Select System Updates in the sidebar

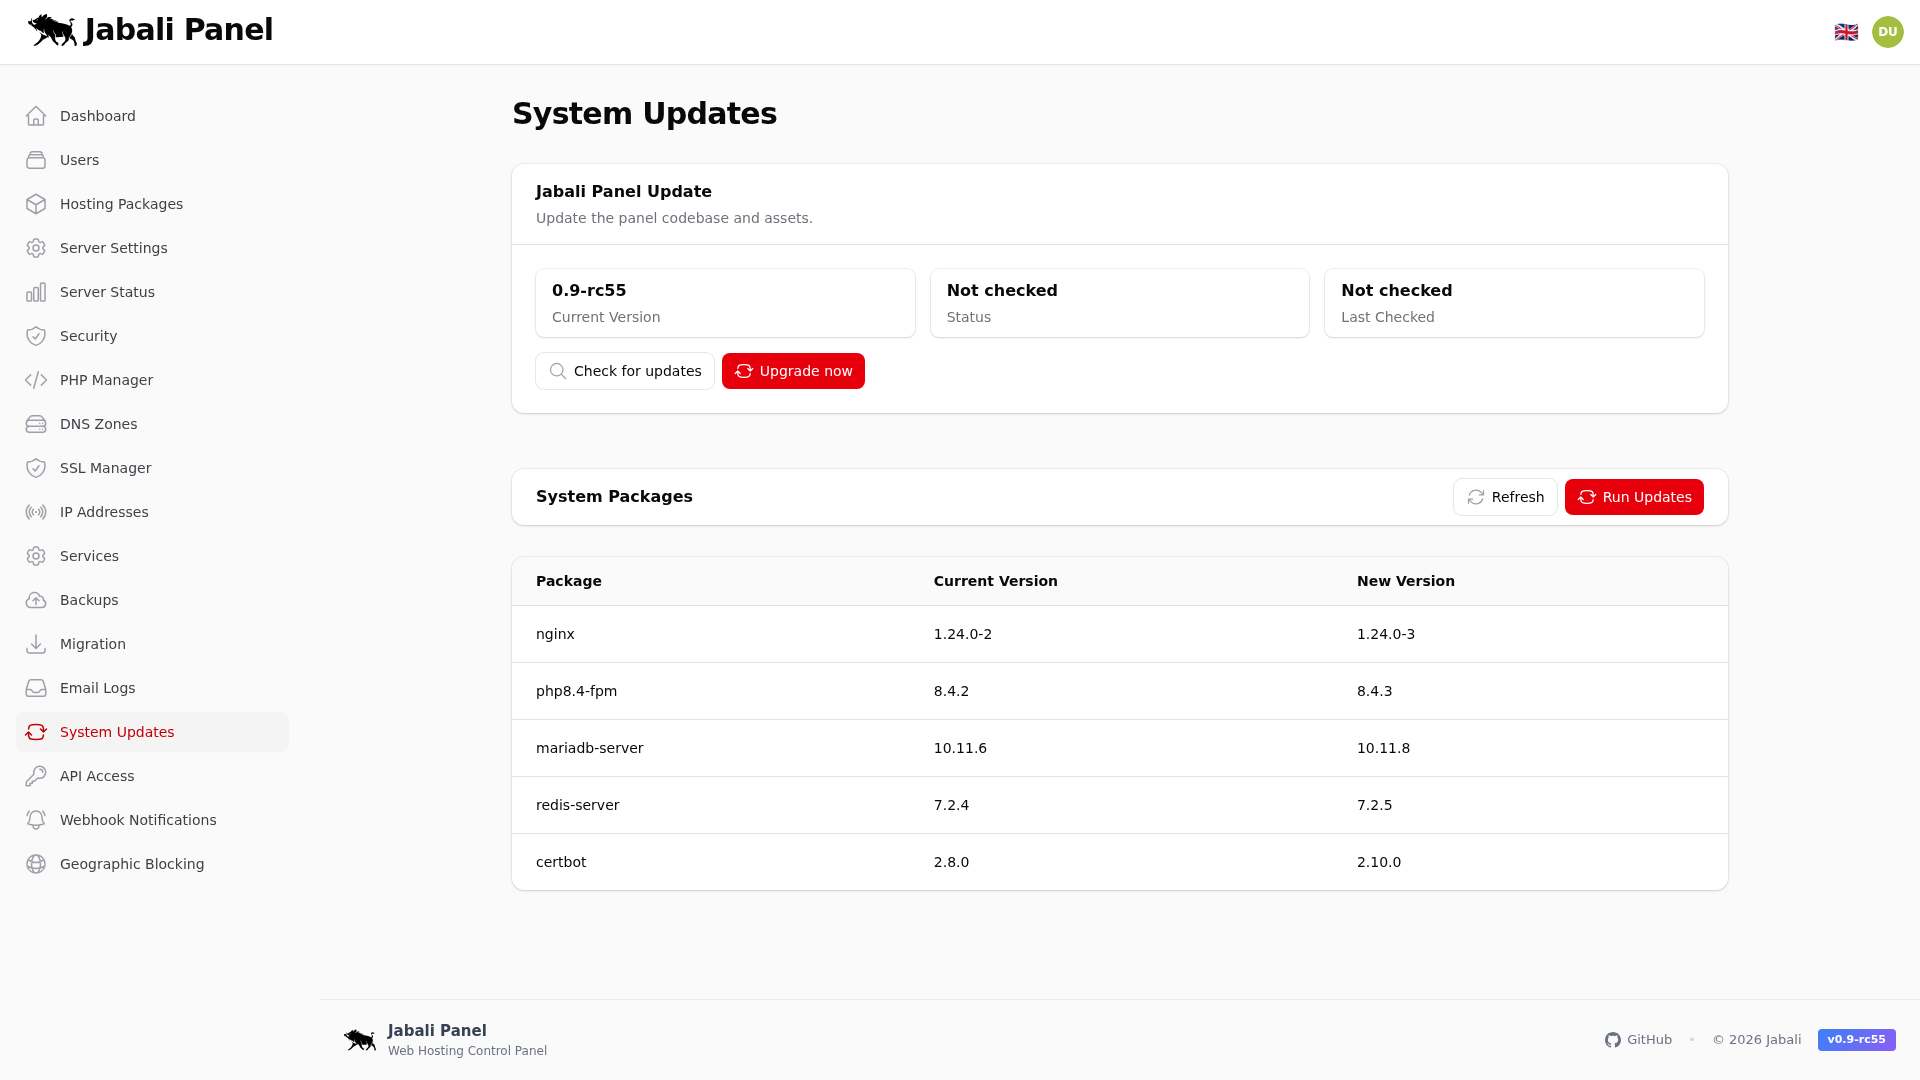117,732
